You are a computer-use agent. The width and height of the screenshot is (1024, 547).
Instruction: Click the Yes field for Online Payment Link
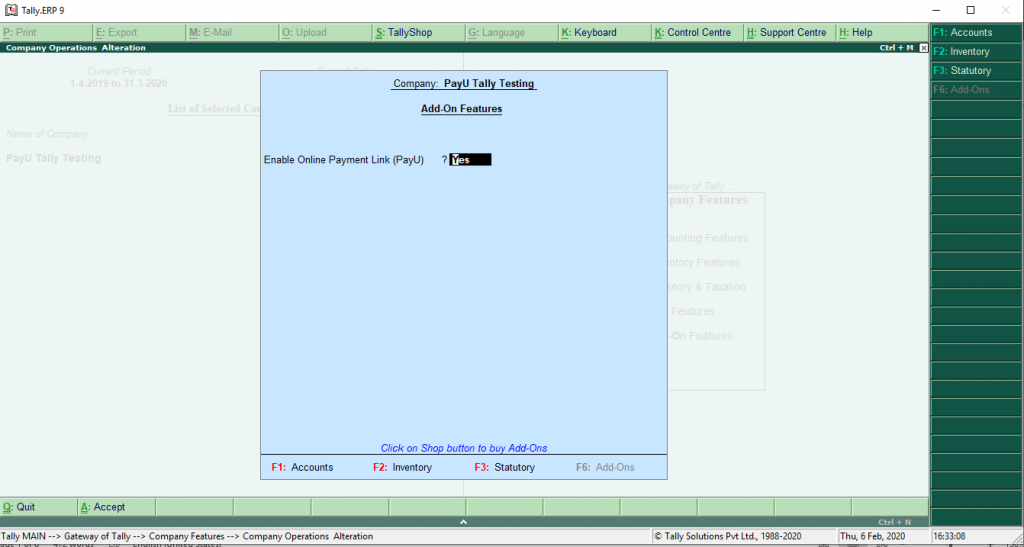pos(470,160)
